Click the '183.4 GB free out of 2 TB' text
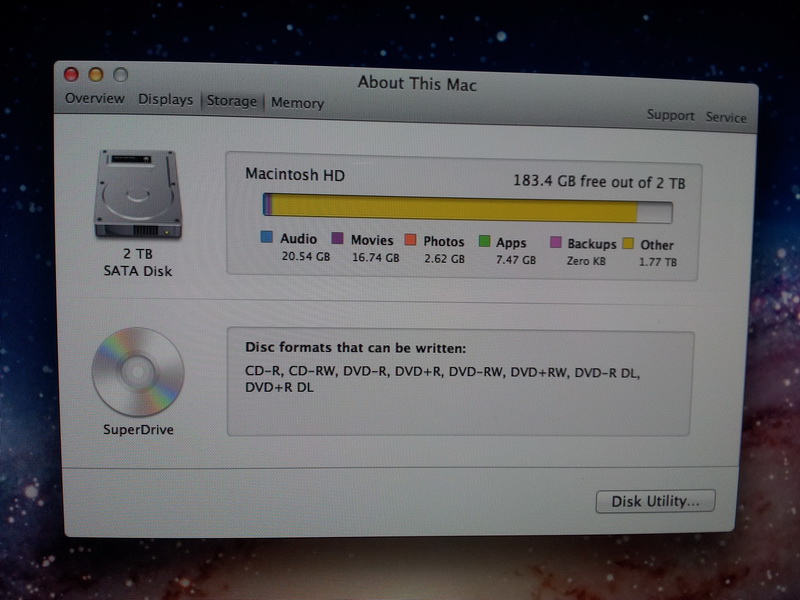Image resolution: width=800 pixels, height=600 pixels. 599,182
